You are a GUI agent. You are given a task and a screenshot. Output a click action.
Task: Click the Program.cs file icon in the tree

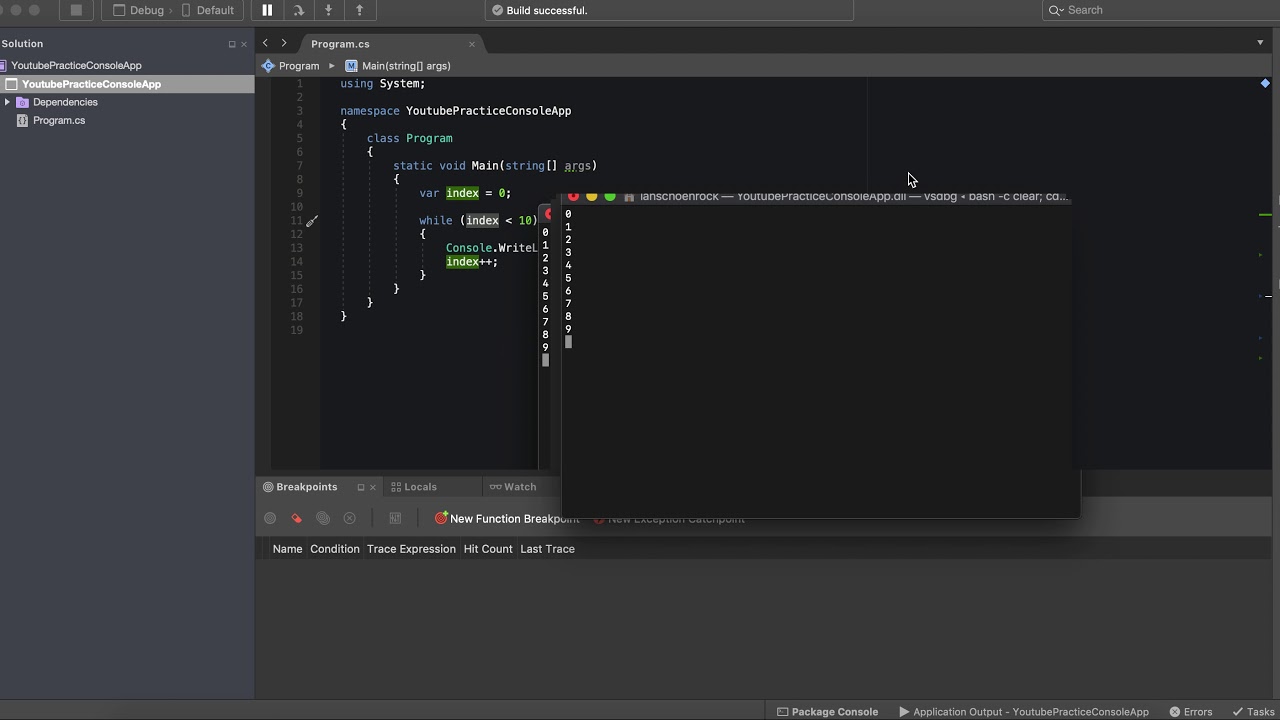click(x=22, y=120)
